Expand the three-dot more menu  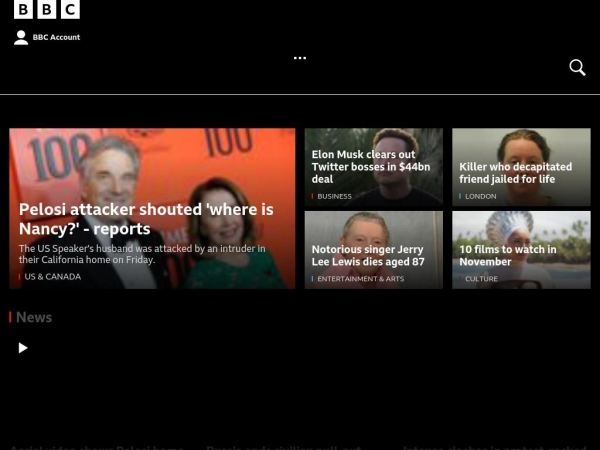pyautogui.click(x=300, y=58)
